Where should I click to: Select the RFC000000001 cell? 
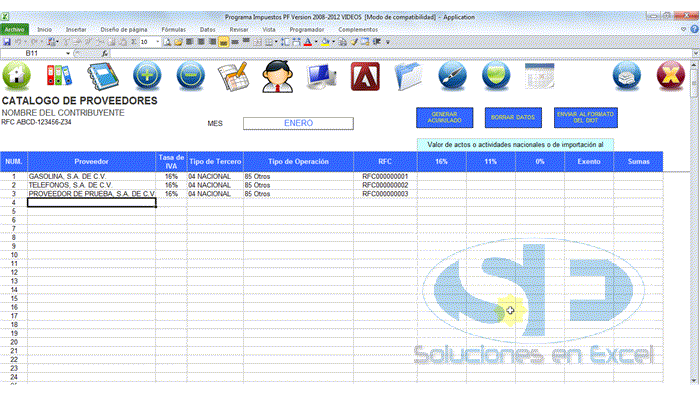pyautogui.click(x=385, y=177)
